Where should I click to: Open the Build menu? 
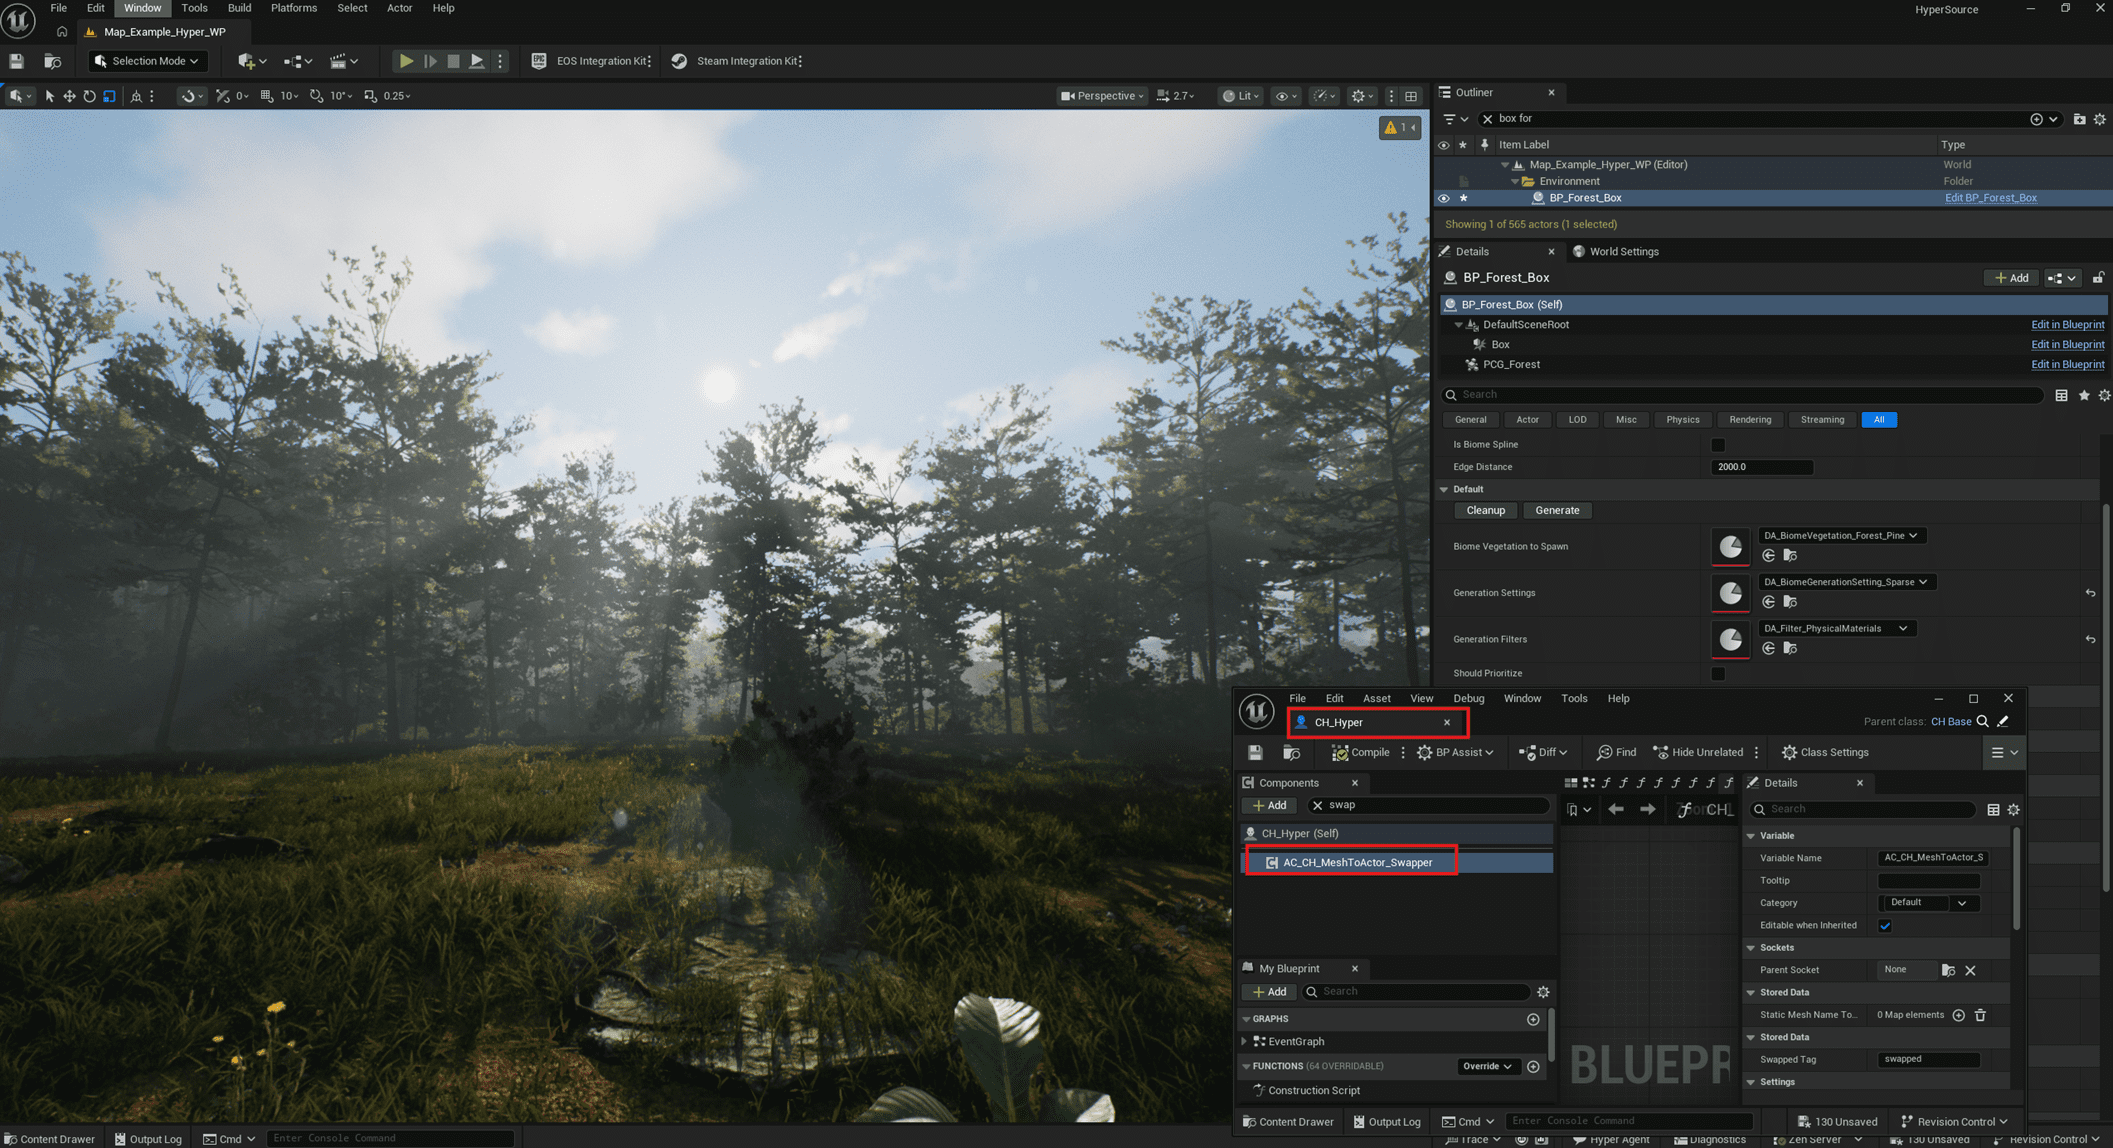tap(239, 8)
